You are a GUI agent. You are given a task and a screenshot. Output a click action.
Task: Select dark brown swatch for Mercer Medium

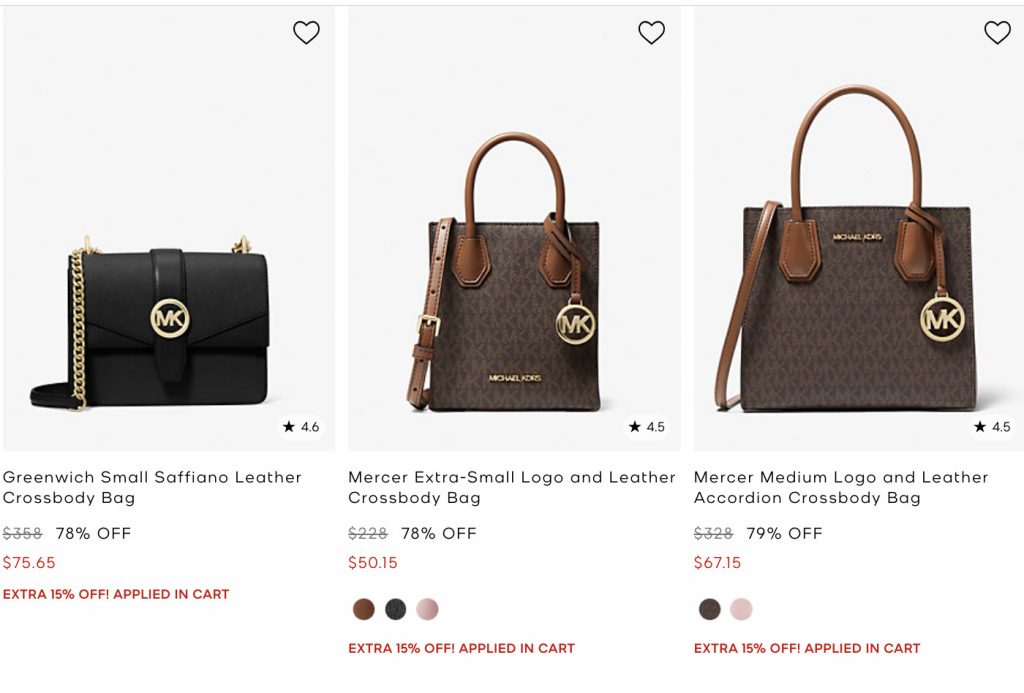coord(710,609)
